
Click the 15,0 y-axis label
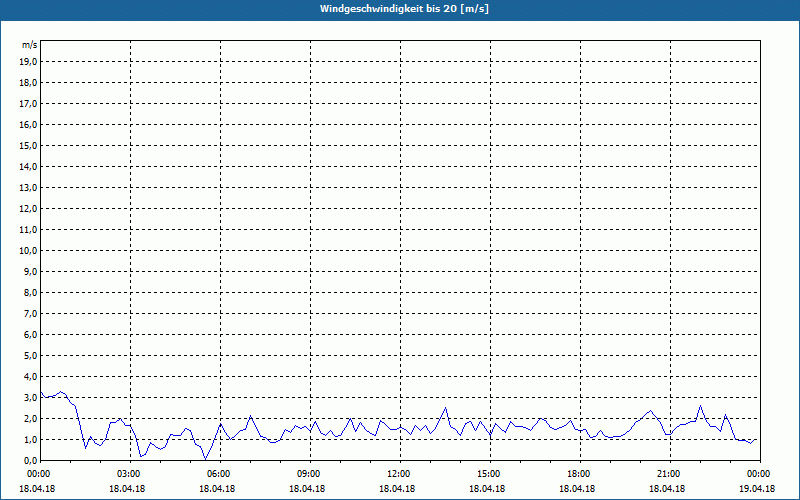coord(28,145)
